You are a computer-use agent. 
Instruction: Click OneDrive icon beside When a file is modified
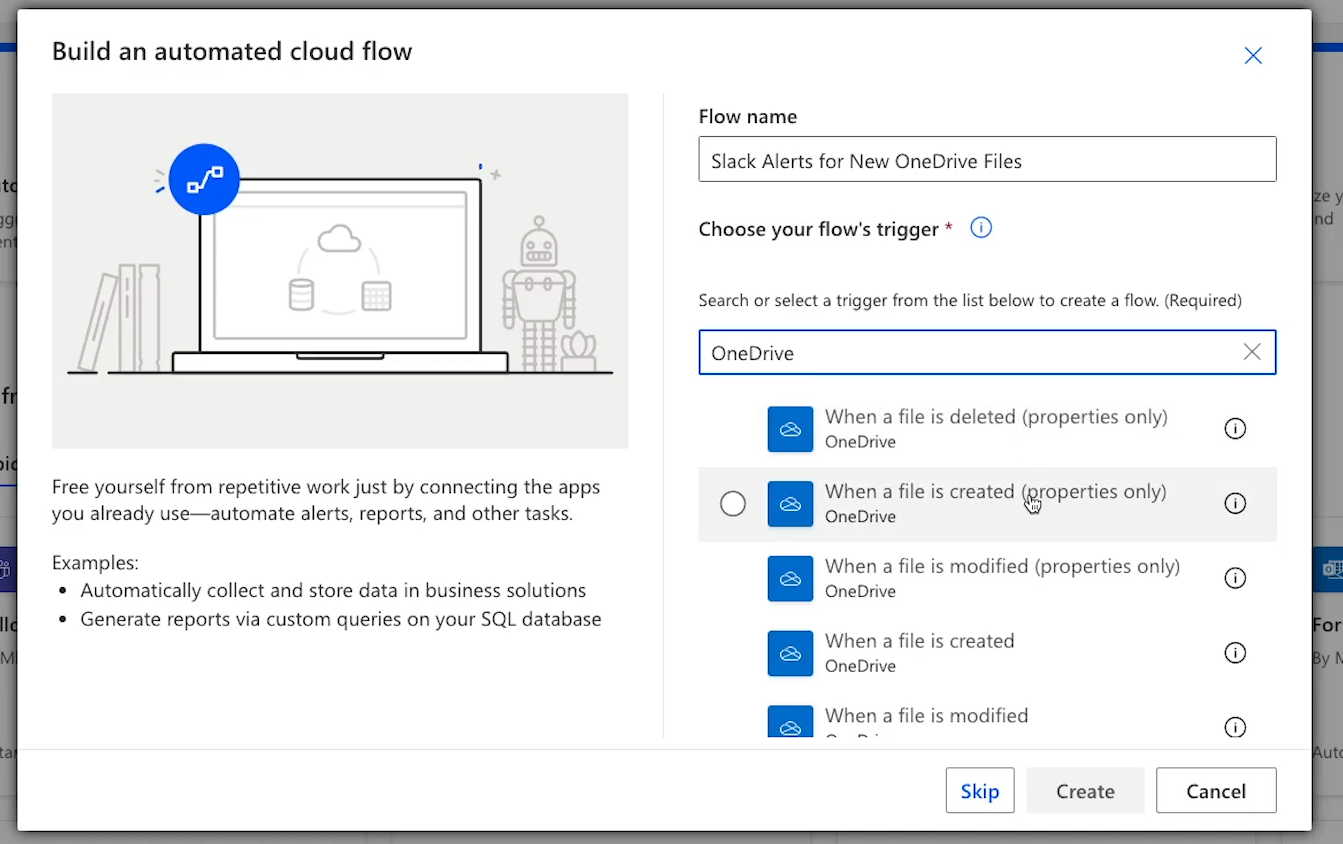790,722
